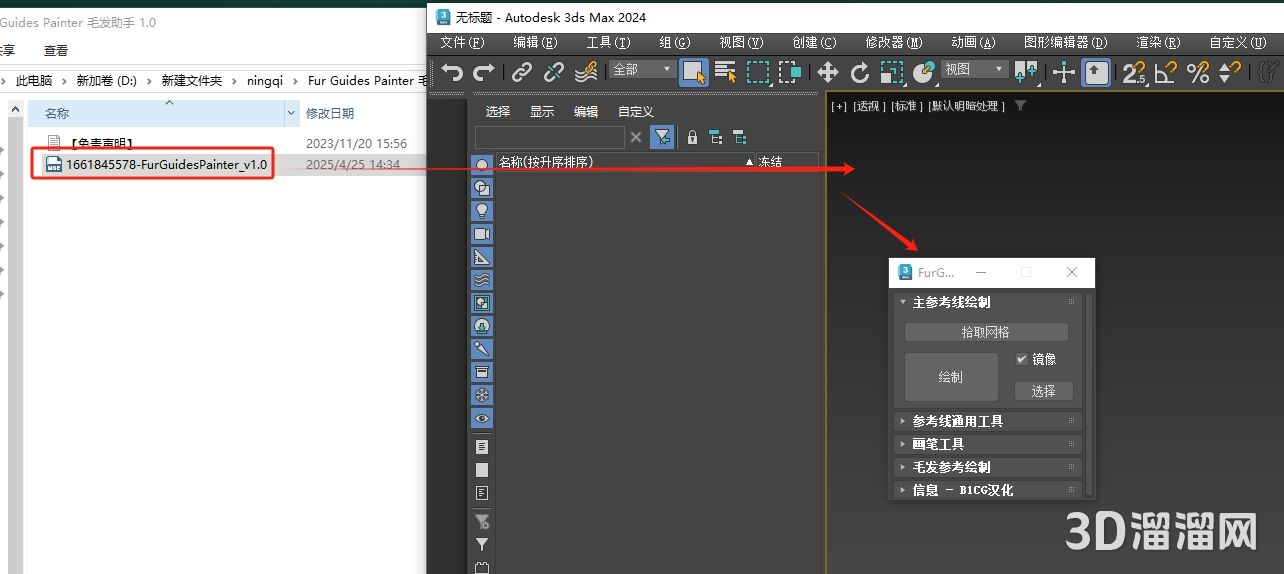The width and height of the screenshot is (1284, 574).
Task: Open the 图形编辑器(D) menu
Action: click(1066, 43)
